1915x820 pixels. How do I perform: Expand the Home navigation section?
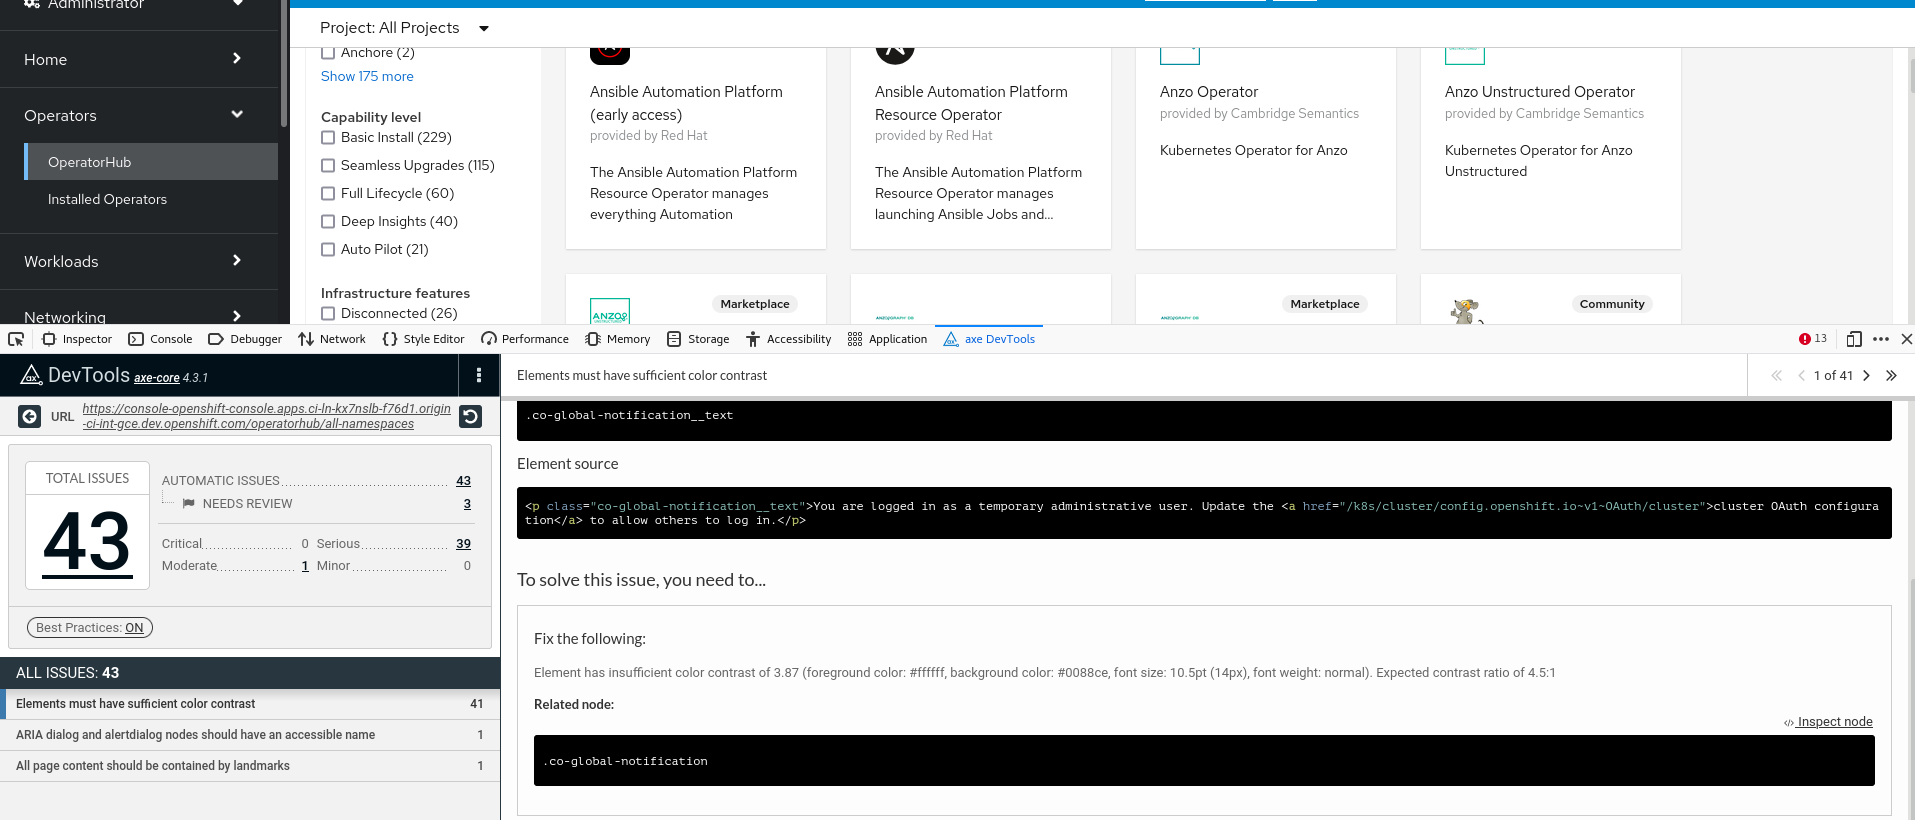pyautogui.click(x=139, y=59)
